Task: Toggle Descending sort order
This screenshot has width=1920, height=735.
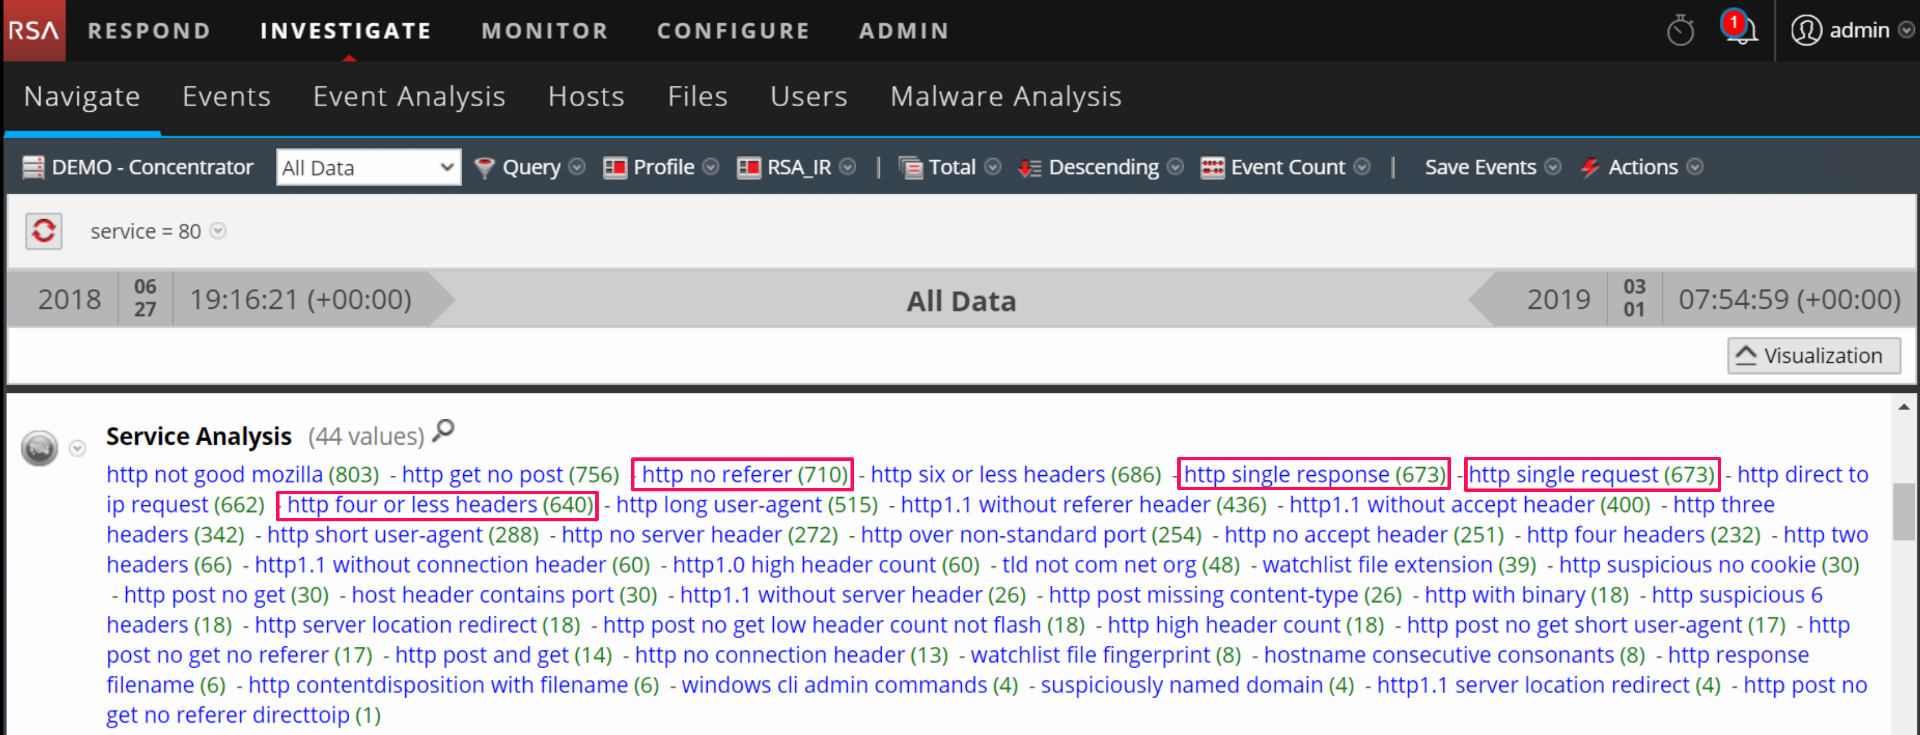Action: (x=1100, y=167)
